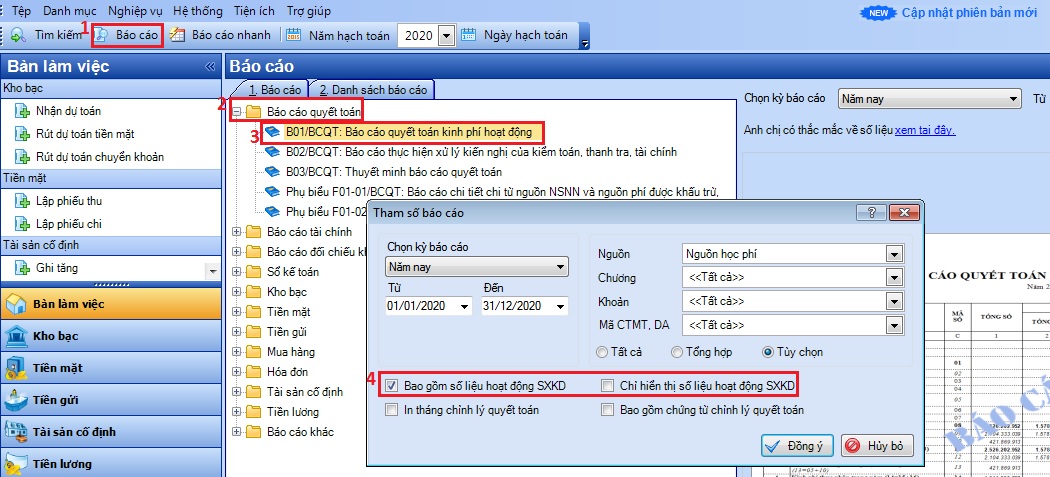Select Tiền gửi in navigation sidebar
Image resolution: width=1050 pixels, height=477 pixels.
coord(110,400)
